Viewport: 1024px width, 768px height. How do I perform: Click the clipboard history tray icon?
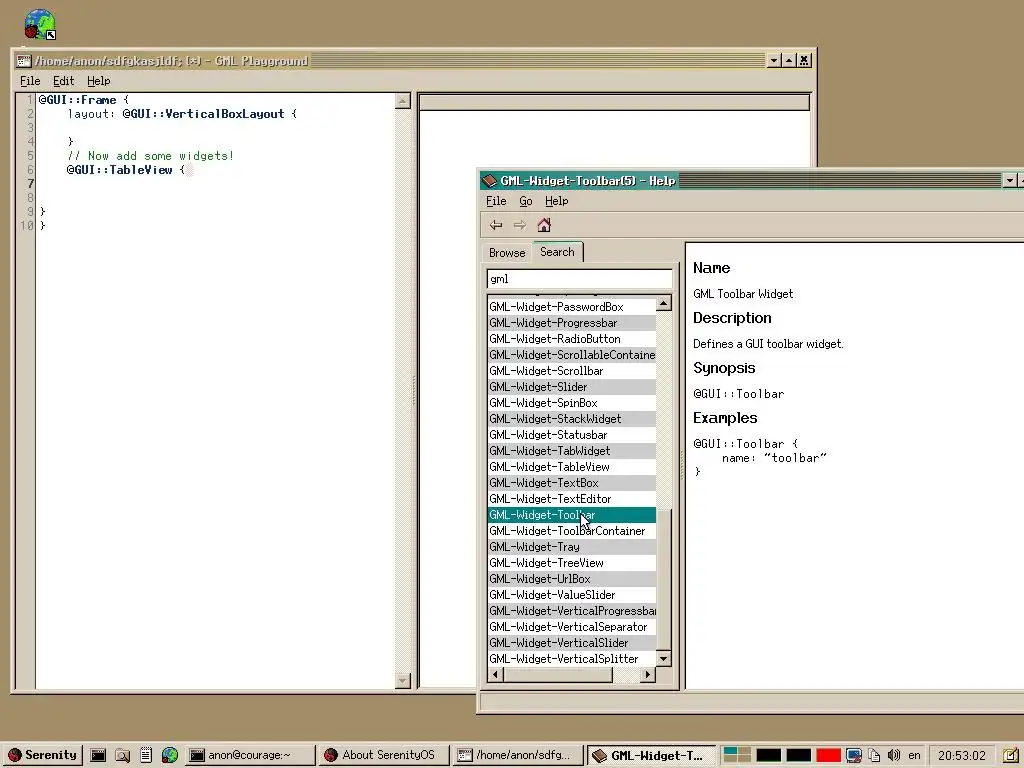click(874, 756)
